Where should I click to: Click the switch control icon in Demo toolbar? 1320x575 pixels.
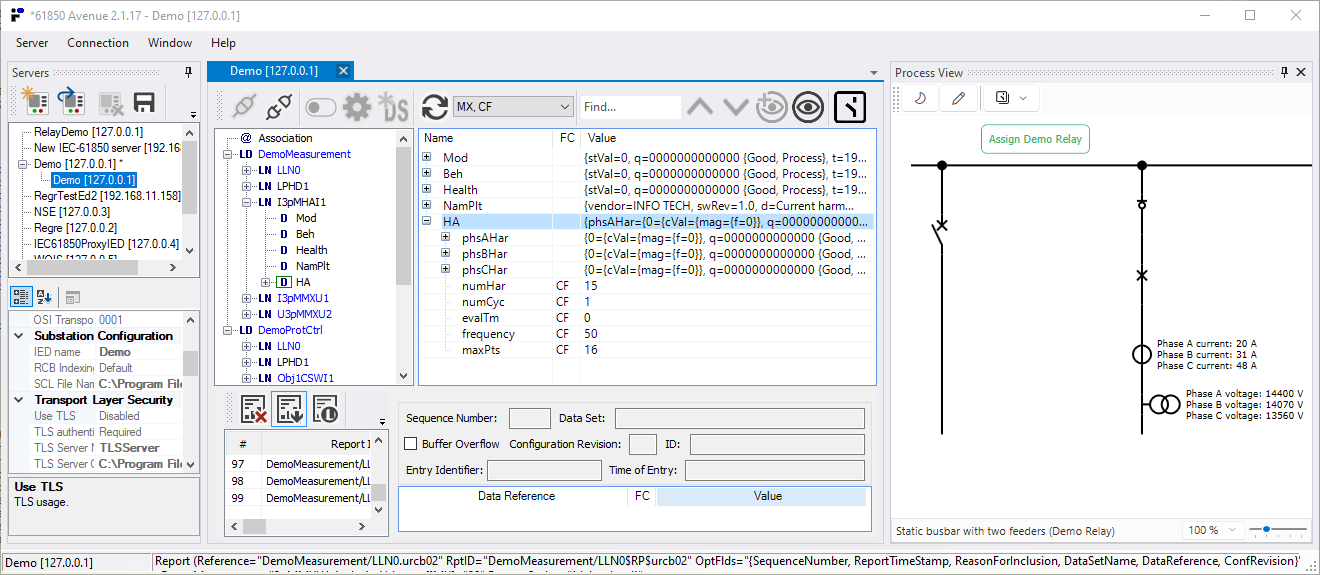point(850,107)
